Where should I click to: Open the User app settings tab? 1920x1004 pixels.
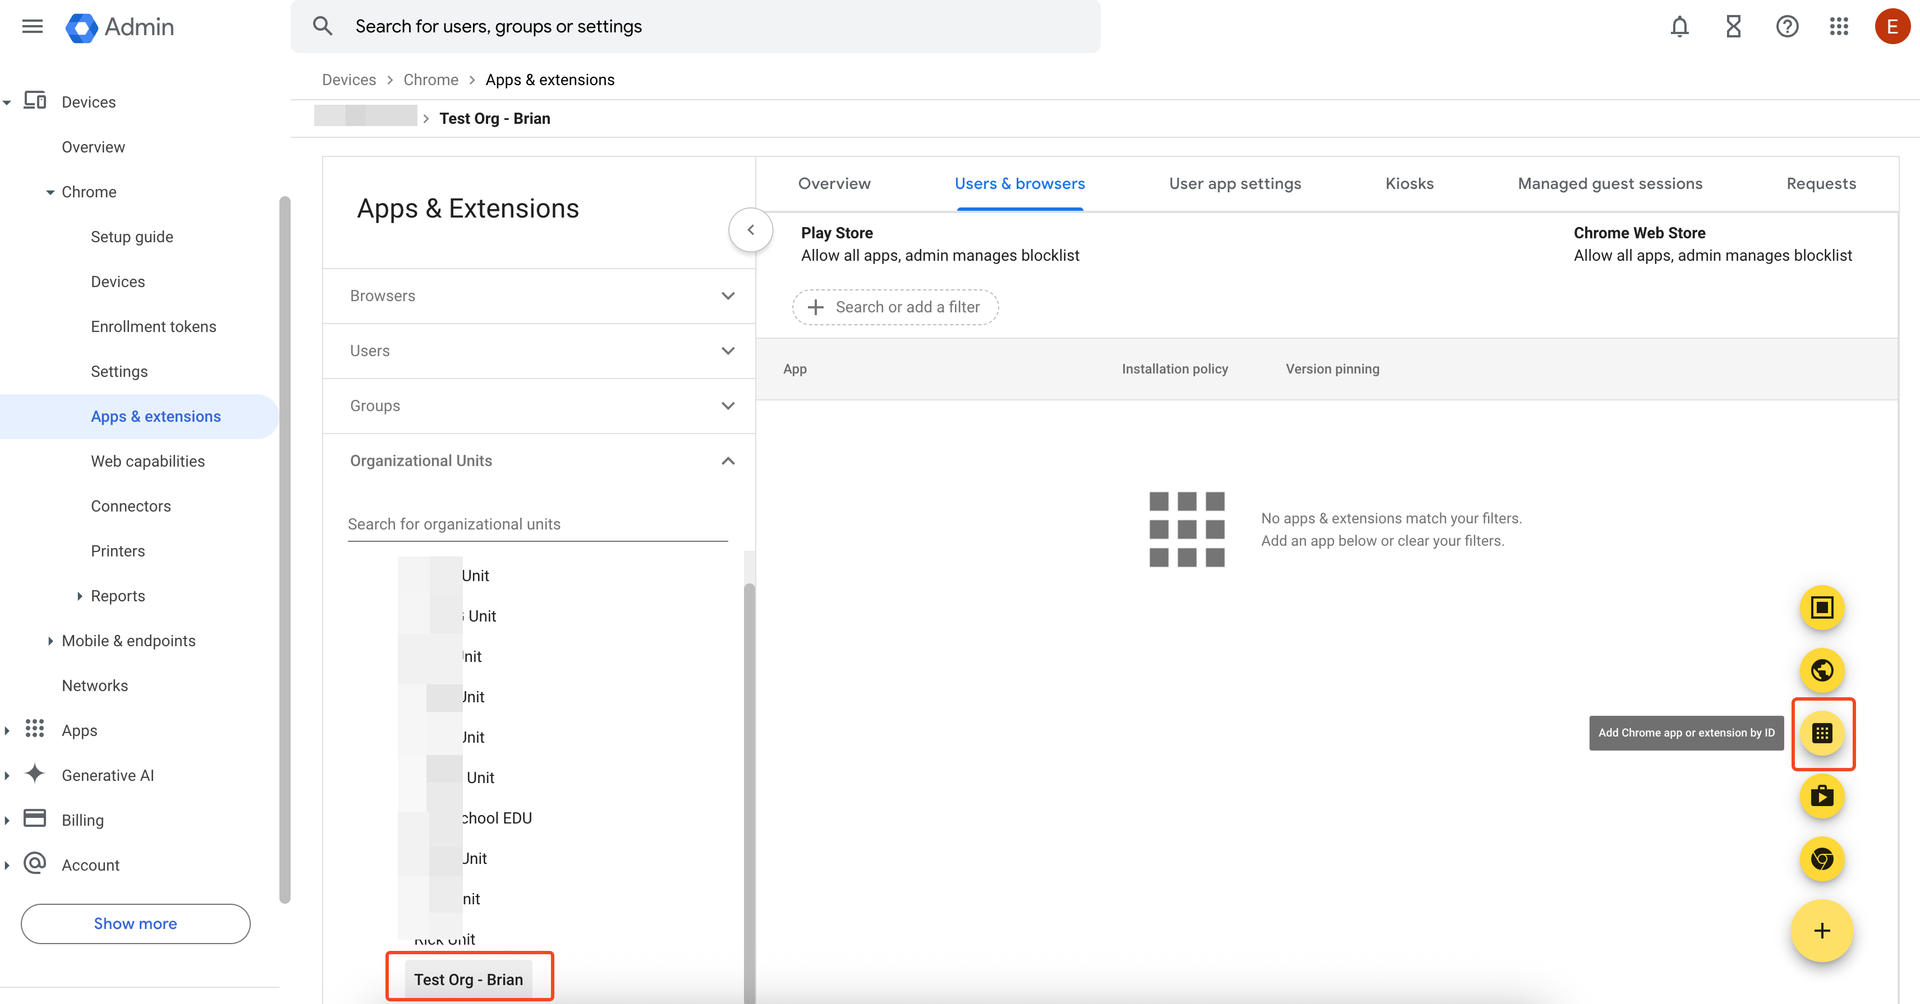(x=1235, y=184)
